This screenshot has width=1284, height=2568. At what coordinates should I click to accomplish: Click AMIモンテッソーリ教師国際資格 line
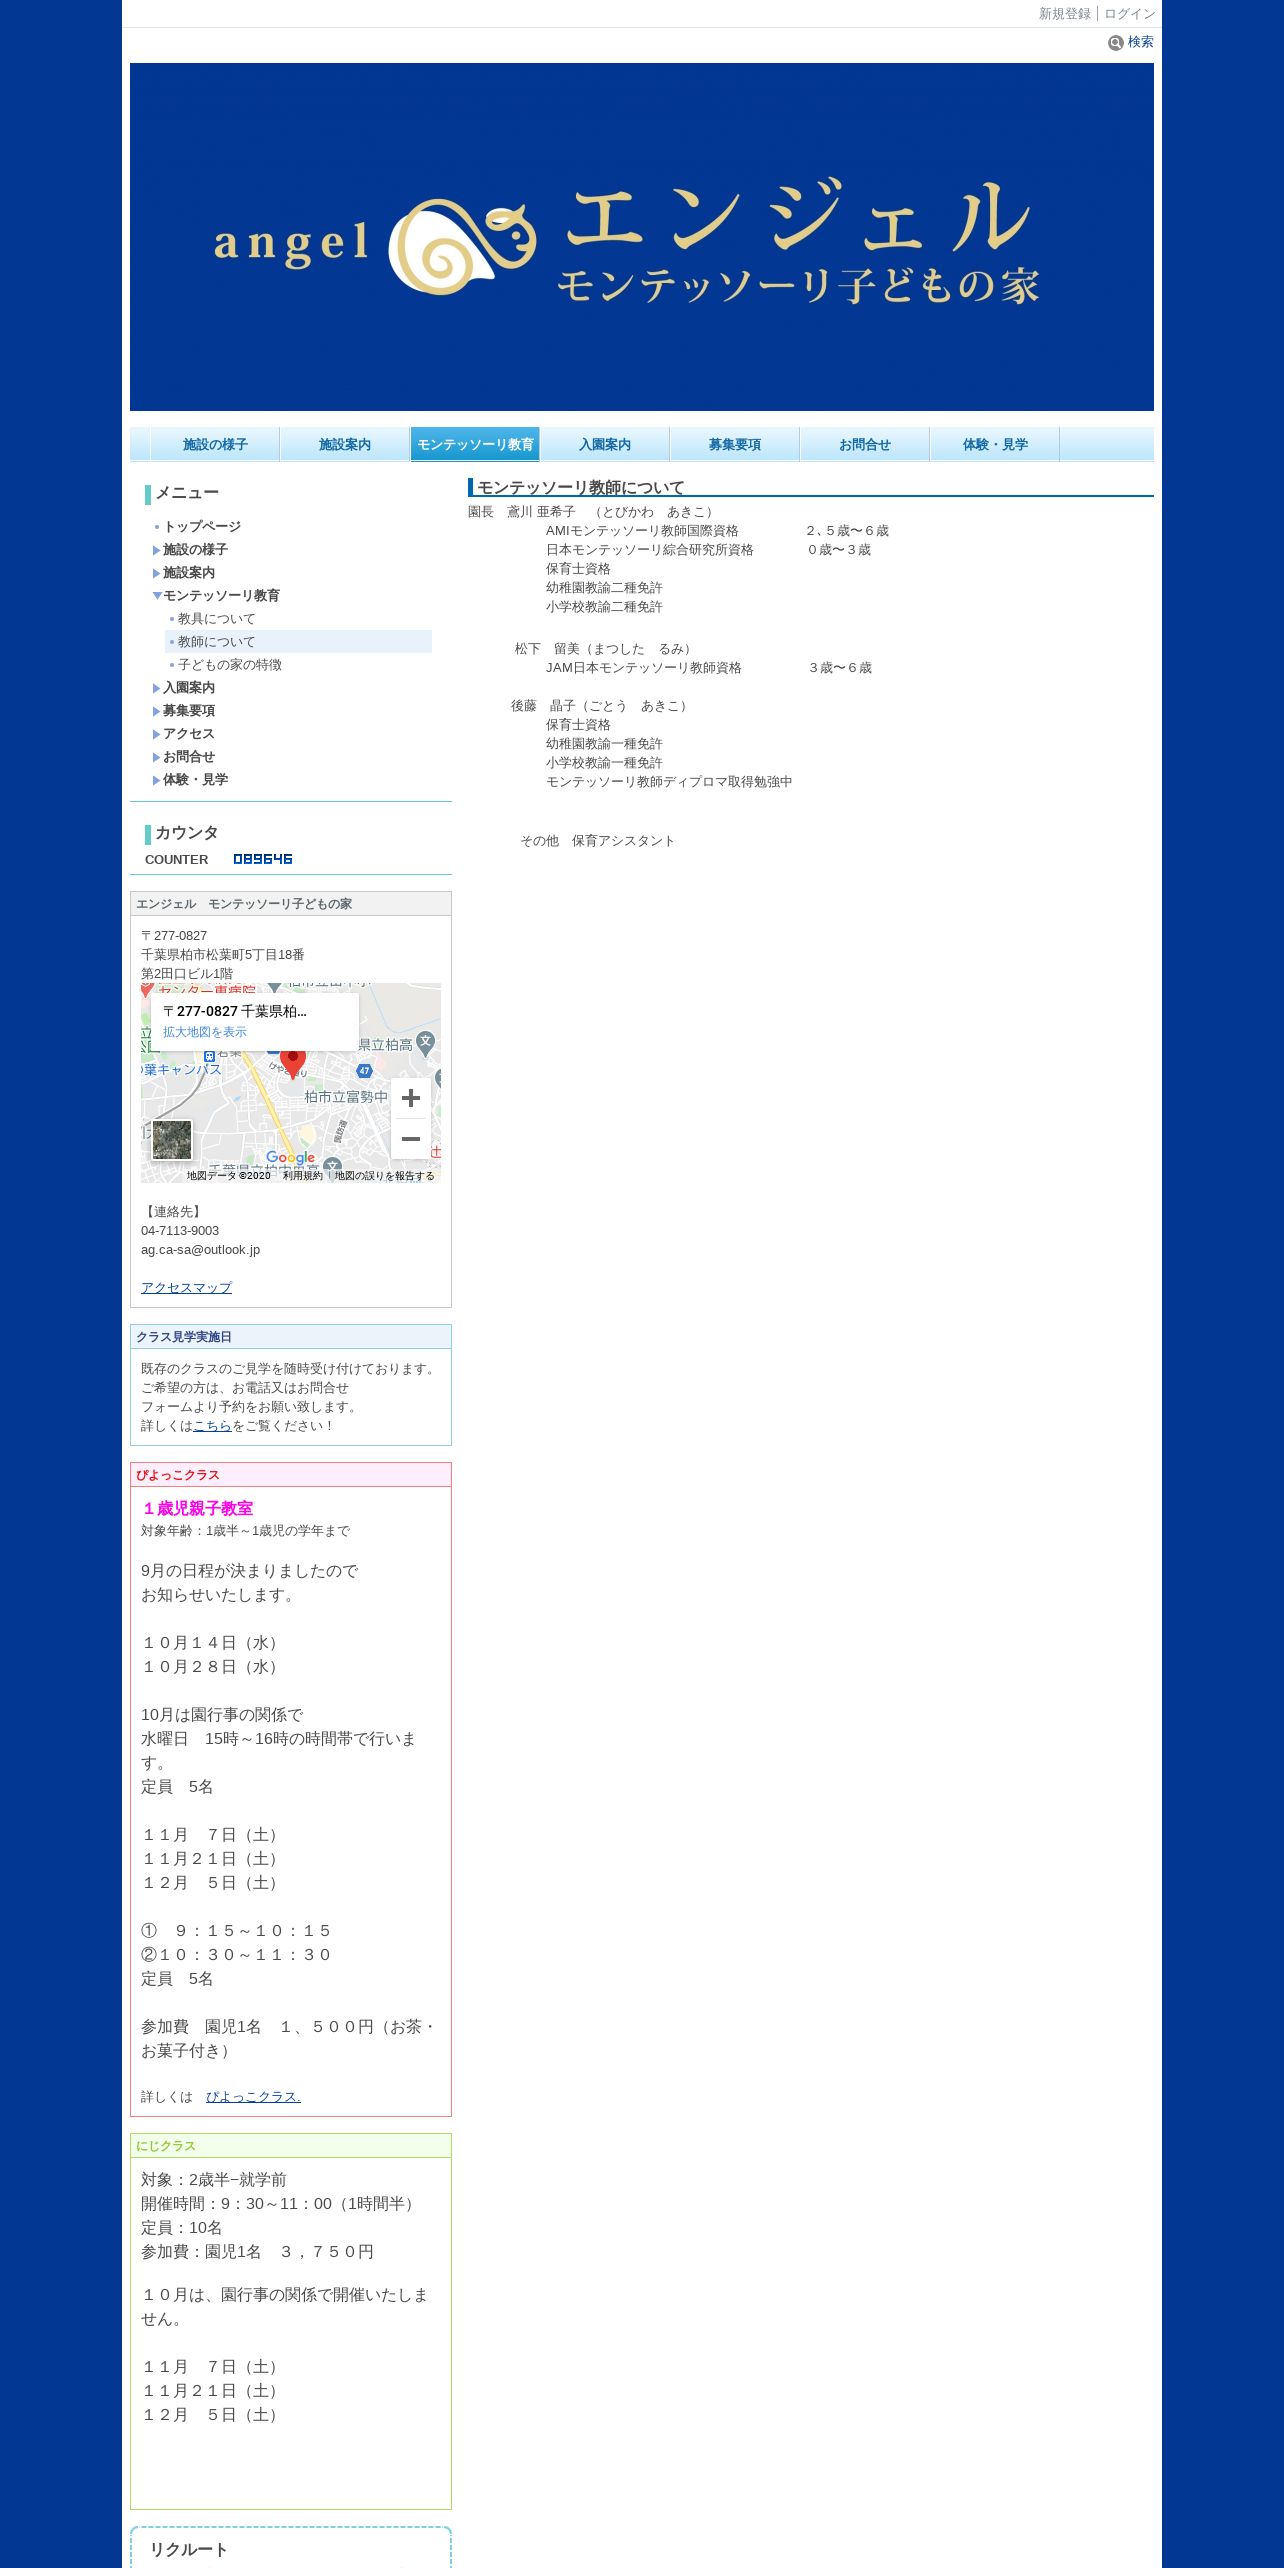click(x=642, y=531)
